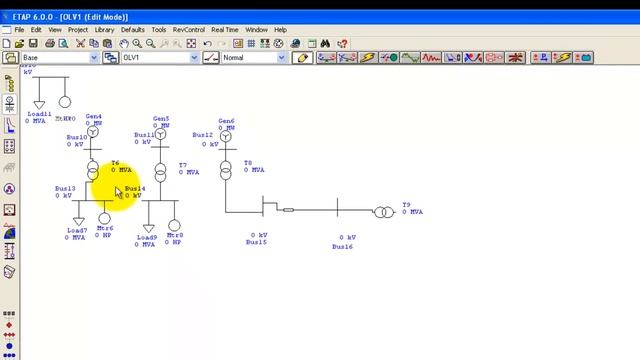Click the Cut scissors icon
This screenshot has height=360, width=640.
point(80,43)
